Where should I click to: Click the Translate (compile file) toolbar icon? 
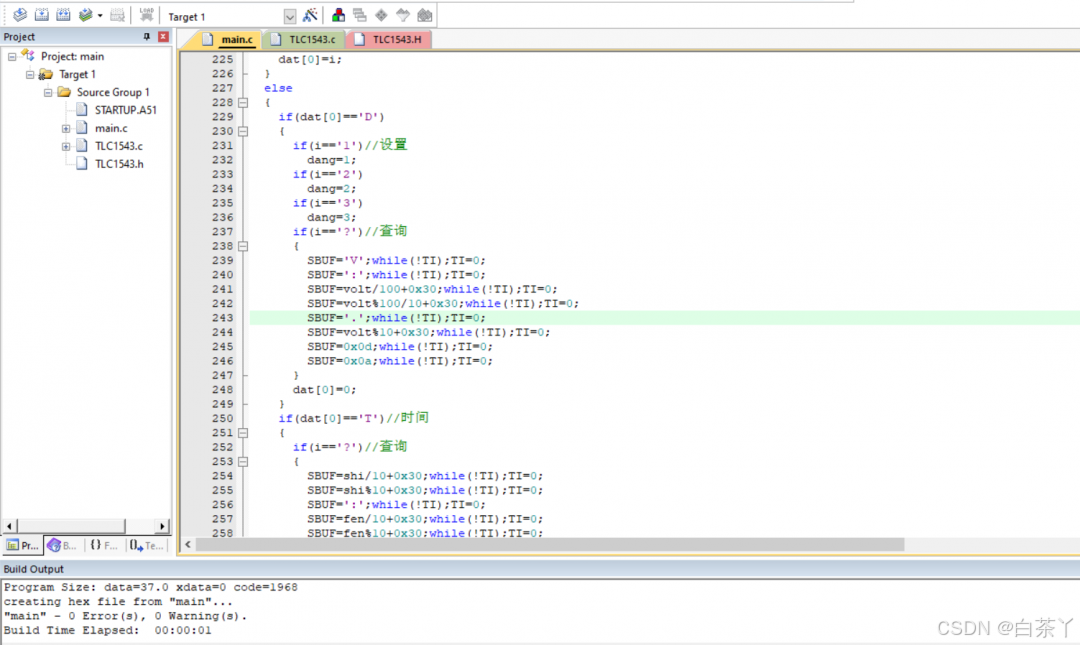click(20, 16)
